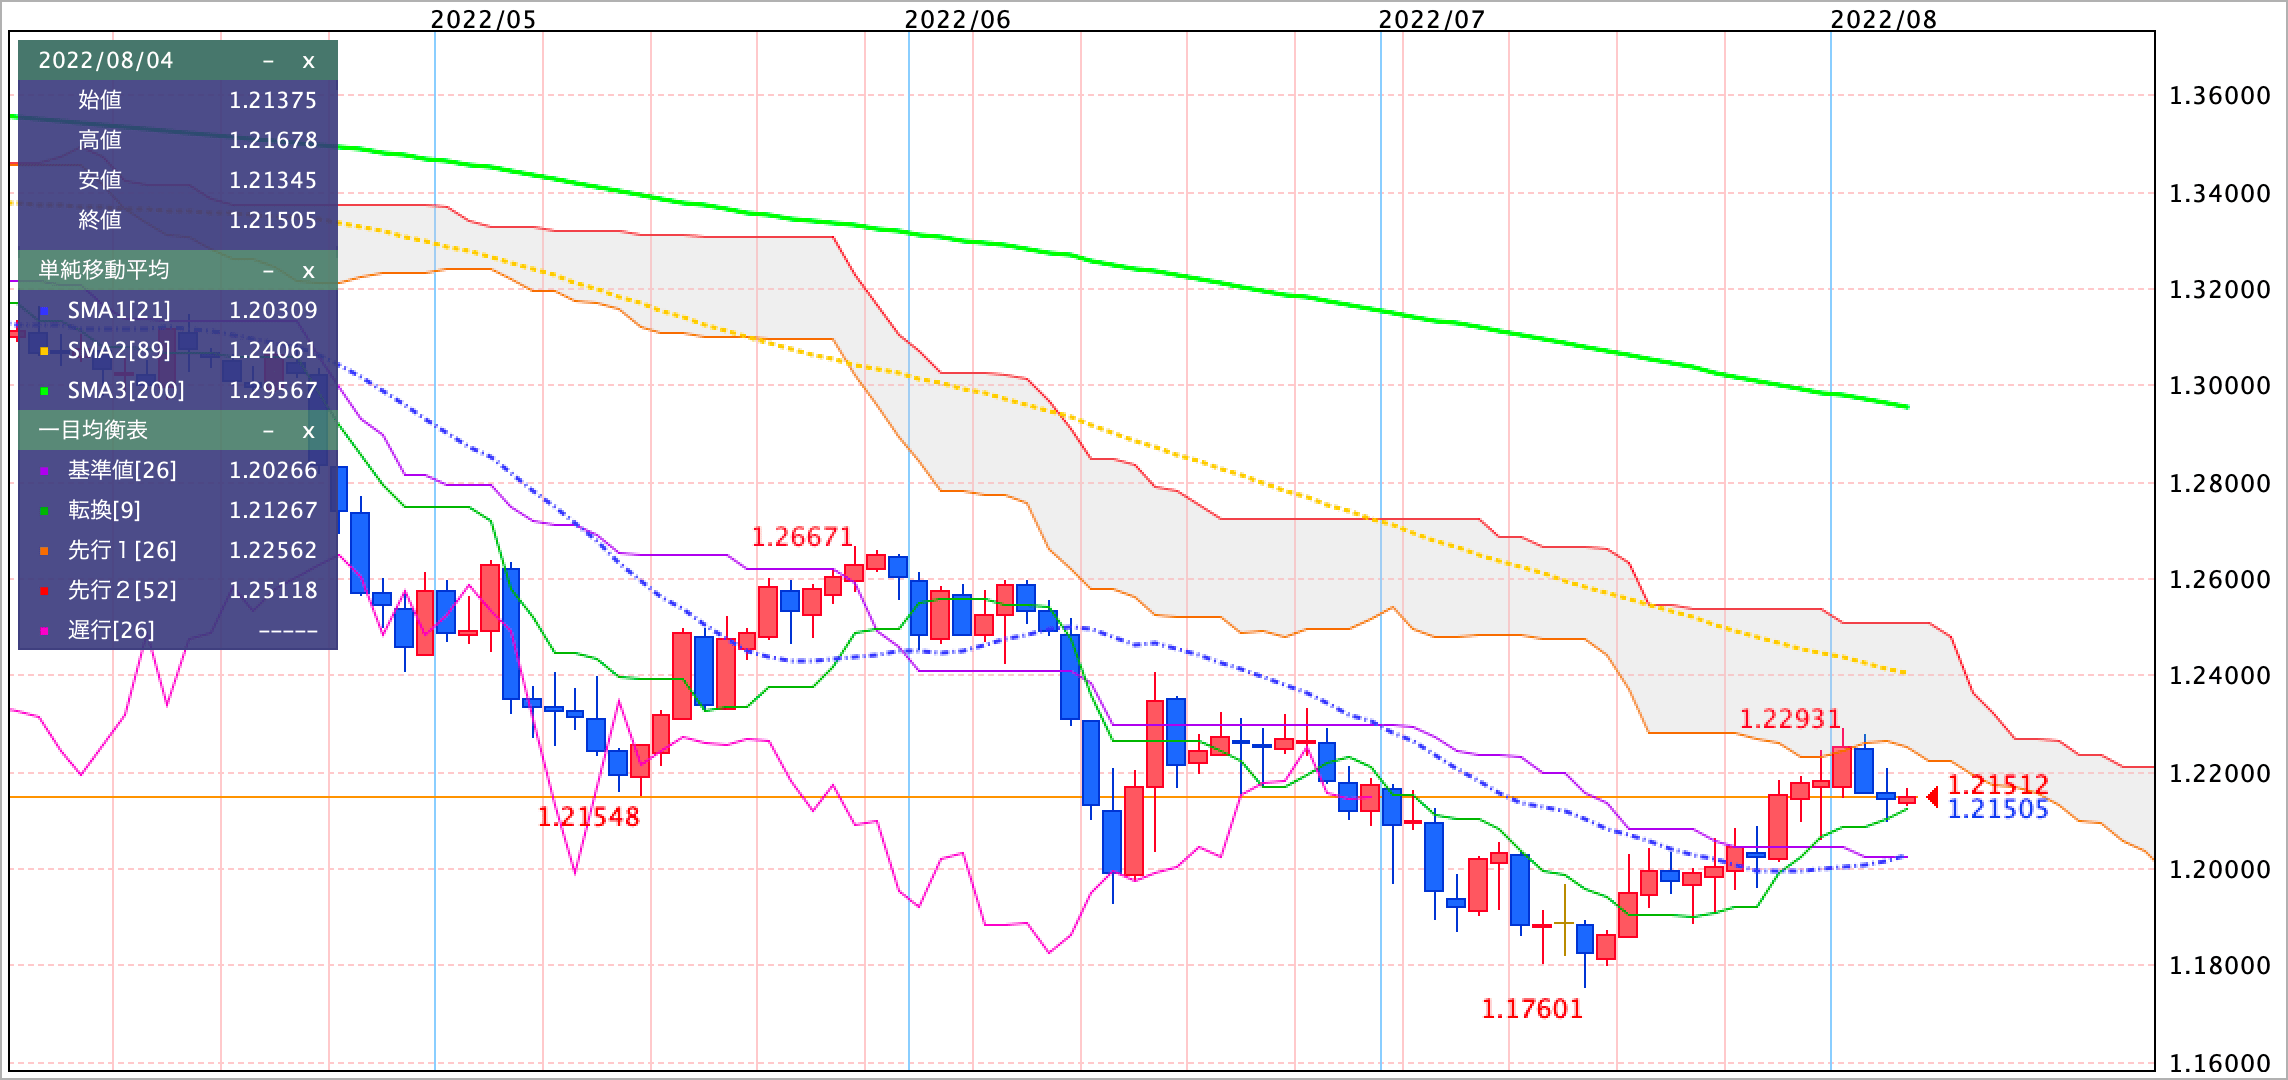Select the 終値 1.21505 row
The image size is (2288, 1080).
(178, 220)
